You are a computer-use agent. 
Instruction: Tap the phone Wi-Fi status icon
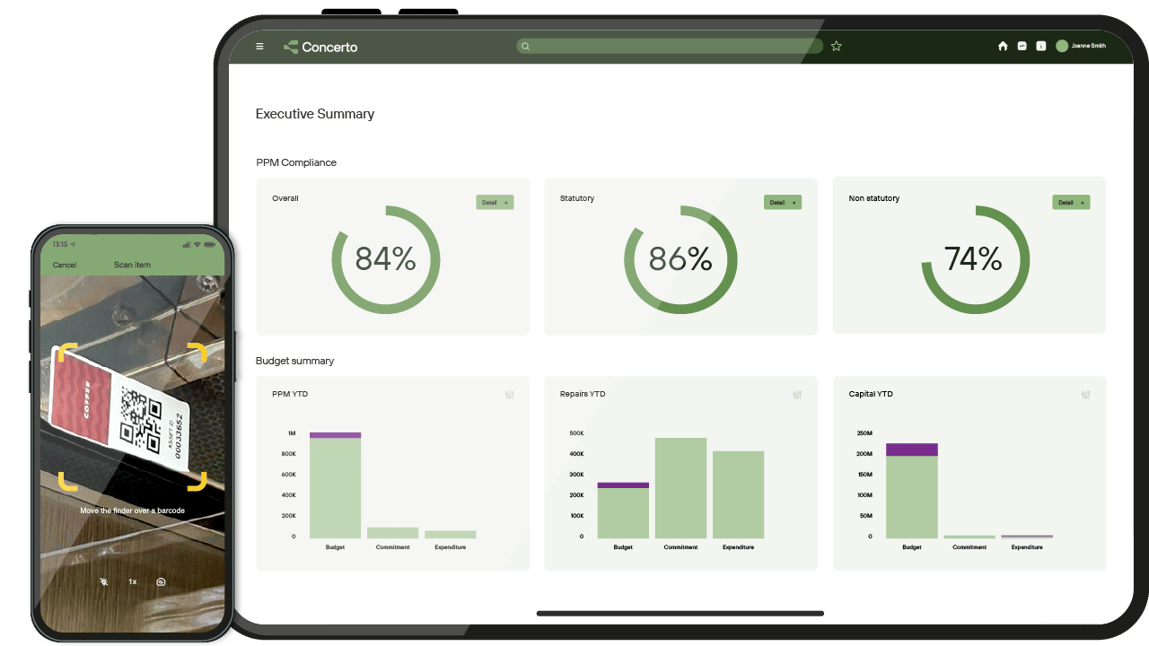pos(197,245)
